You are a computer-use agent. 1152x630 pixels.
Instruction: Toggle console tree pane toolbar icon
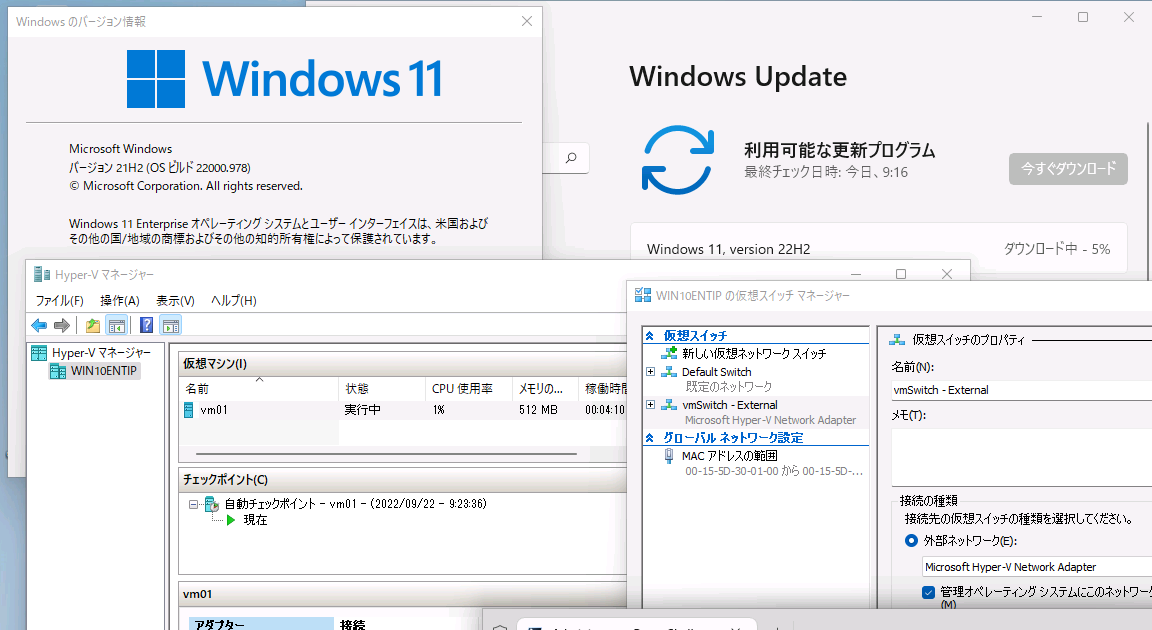pos(117,325)
